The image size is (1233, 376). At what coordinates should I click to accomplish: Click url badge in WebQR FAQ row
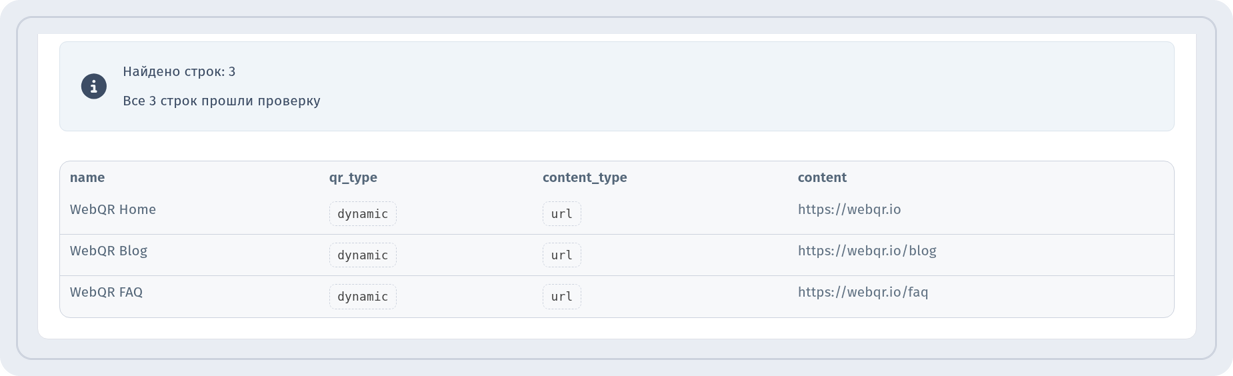562,297
